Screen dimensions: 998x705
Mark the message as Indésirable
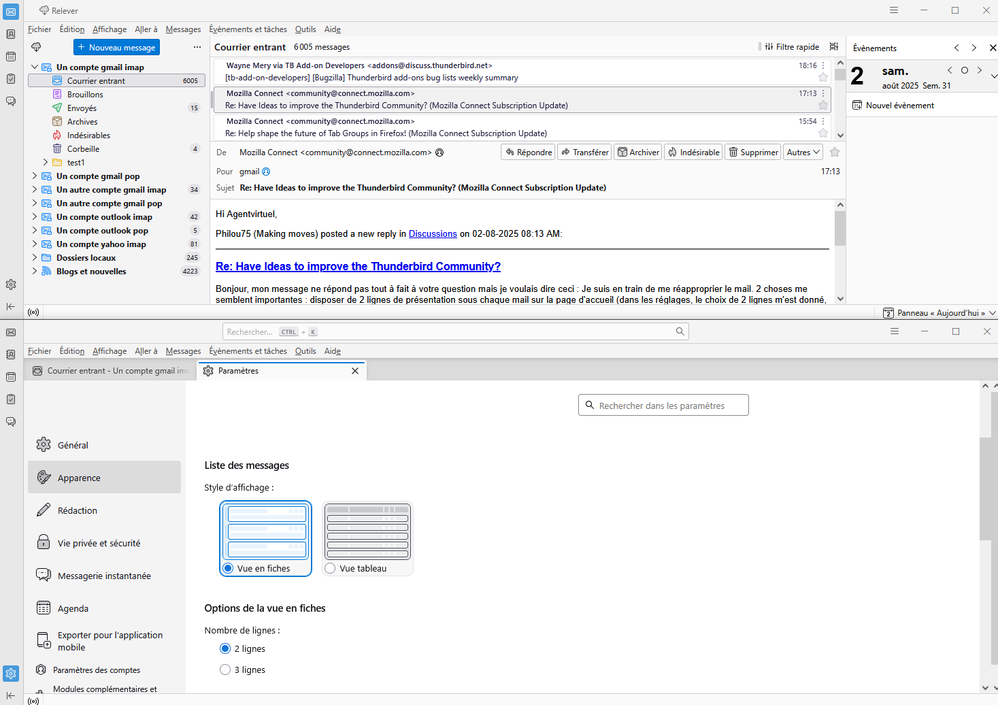(x=693, y=152)
